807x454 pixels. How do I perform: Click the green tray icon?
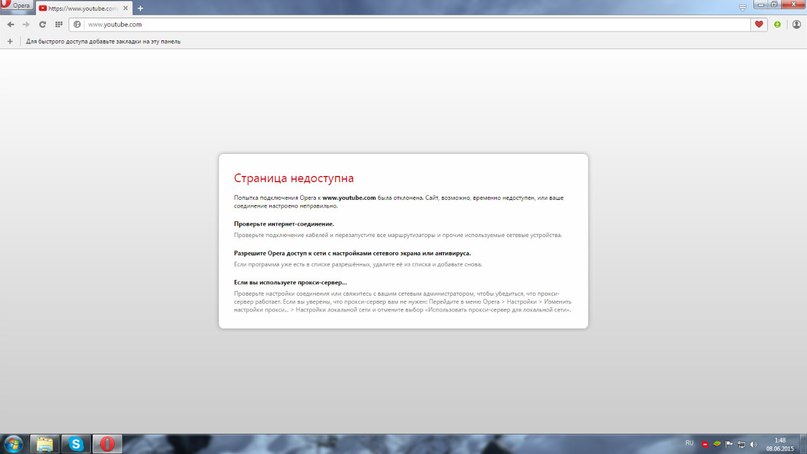(717, 444)
